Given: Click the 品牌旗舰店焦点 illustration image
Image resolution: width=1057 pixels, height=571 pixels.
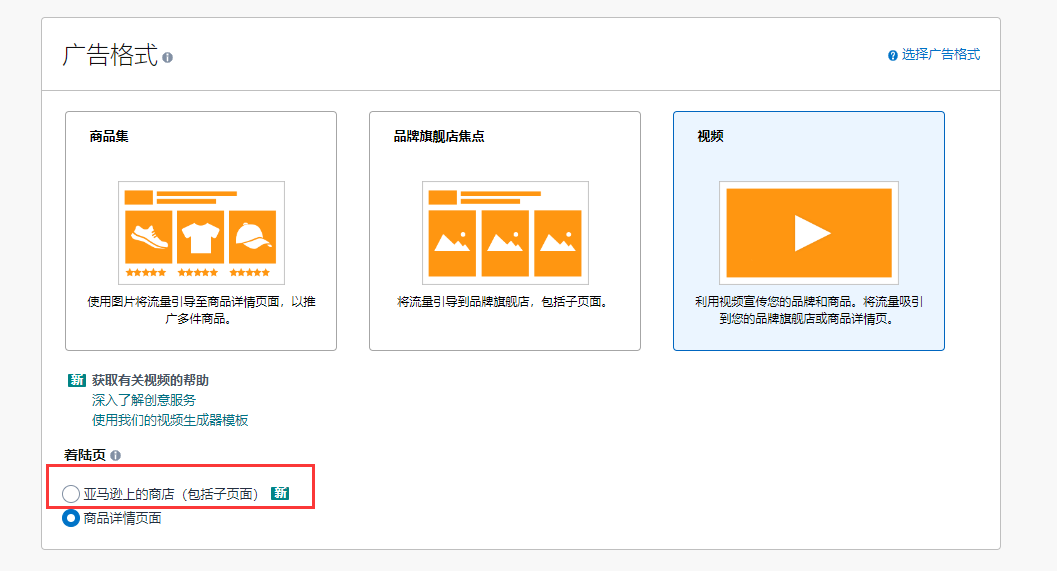Looking at the screenshot, I should point(505,233).
